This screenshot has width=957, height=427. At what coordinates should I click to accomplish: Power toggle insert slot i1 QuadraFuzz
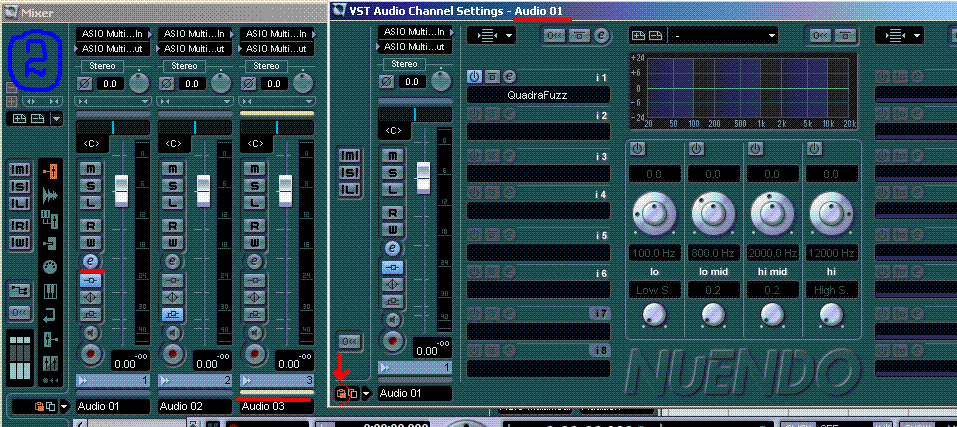[474, 76]
